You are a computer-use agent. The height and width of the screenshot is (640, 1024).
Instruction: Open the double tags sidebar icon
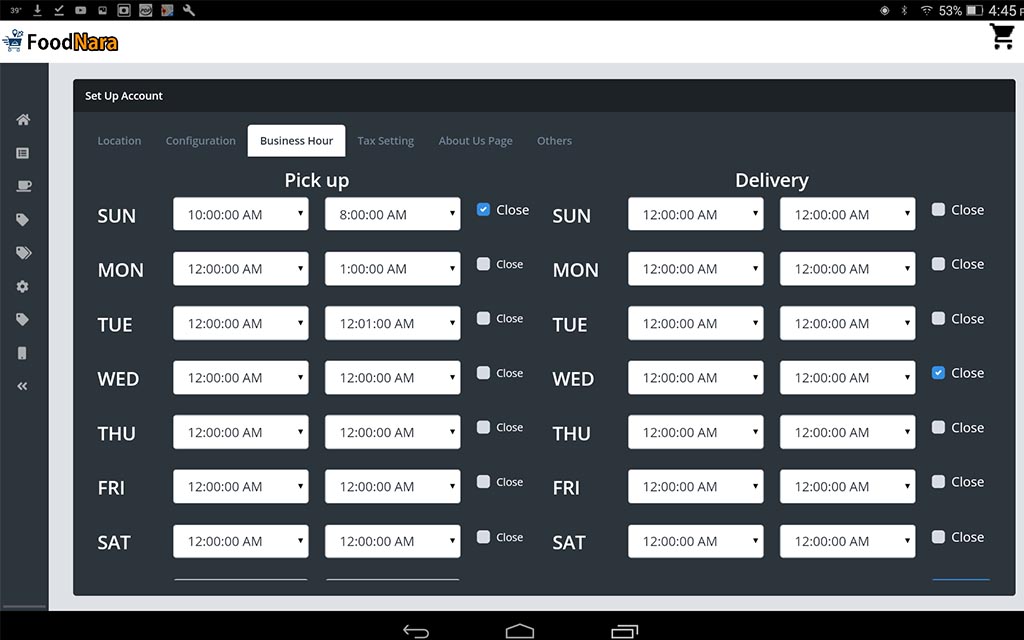[23, 253]
